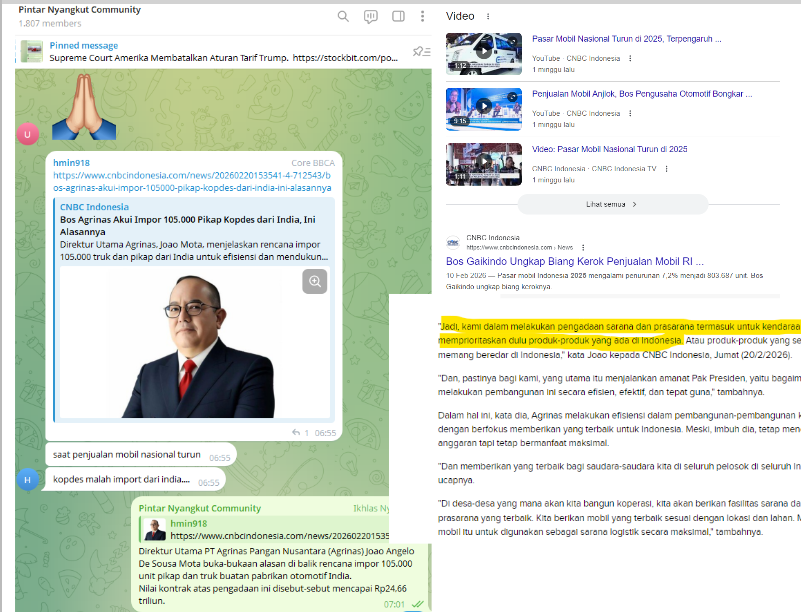Click the blue H user avatar

28,480
